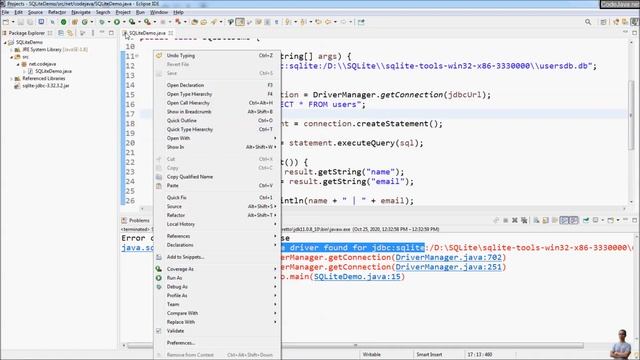Open the dropdown arrow beside Run button
Viewport: 640px width, 360px height.
point(124,22)
